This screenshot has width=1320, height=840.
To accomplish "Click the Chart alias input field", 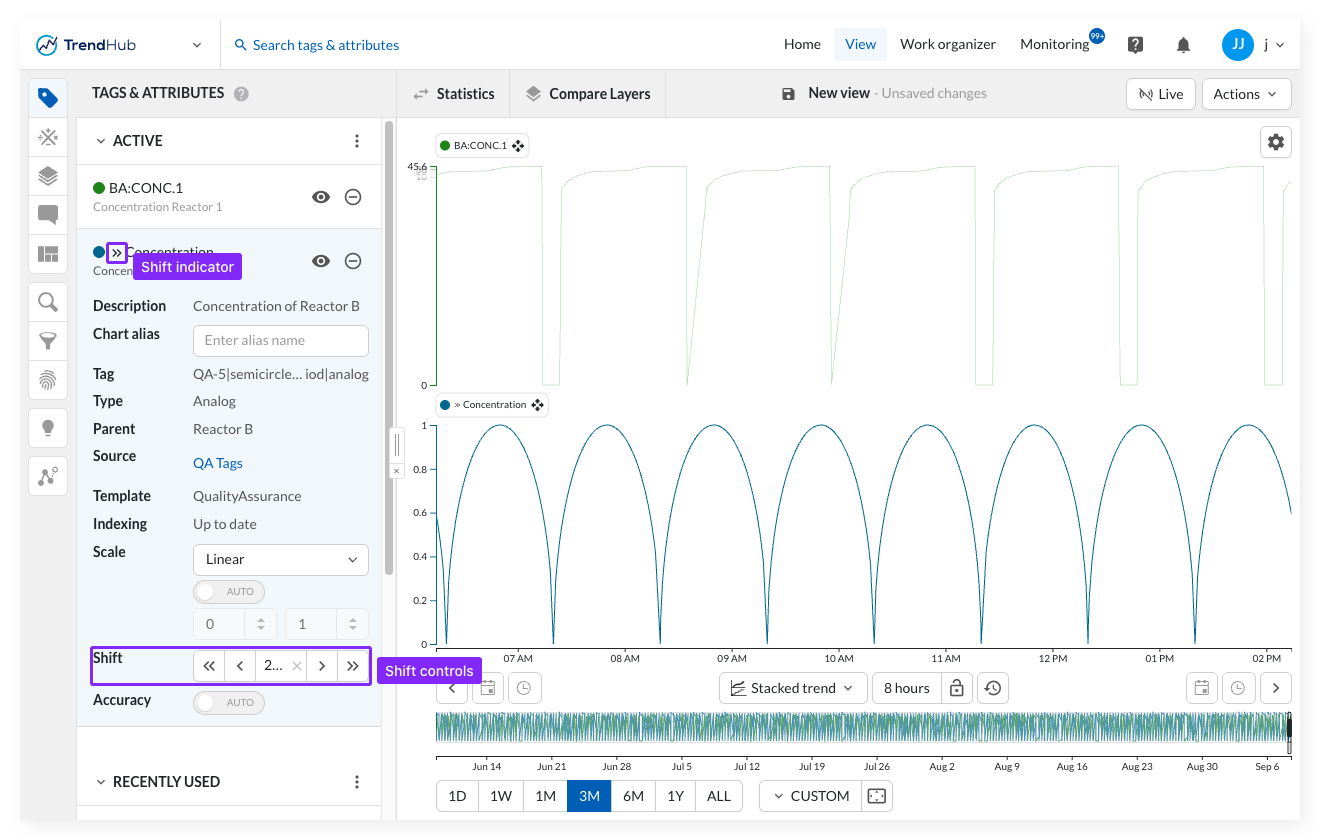I will [281, 340].
